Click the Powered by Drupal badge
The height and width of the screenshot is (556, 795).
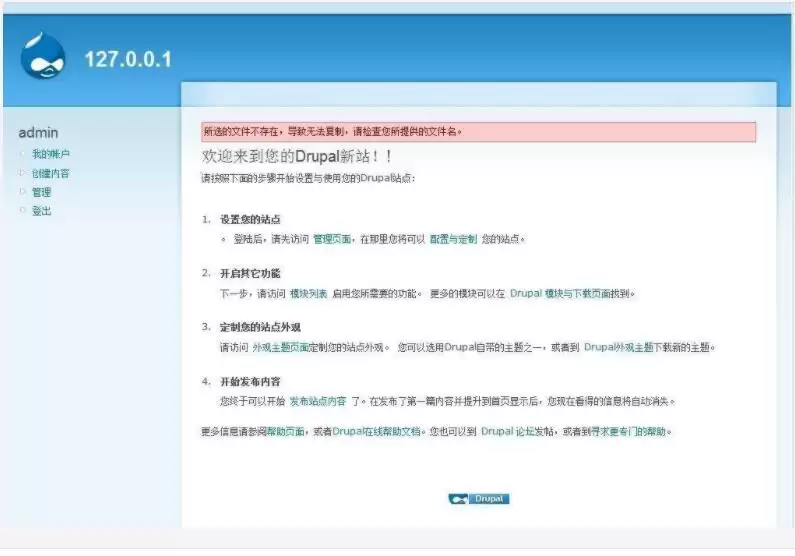pyautogui.click(x=479, y=499)
